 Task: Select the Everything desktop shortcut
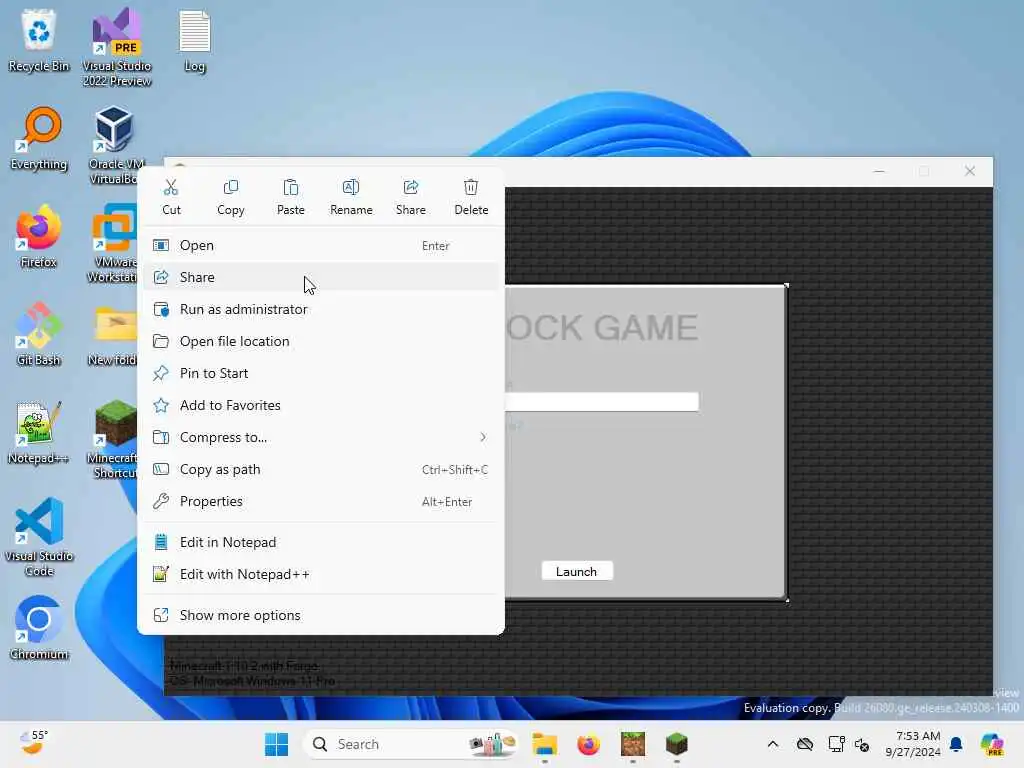point(39,138)
